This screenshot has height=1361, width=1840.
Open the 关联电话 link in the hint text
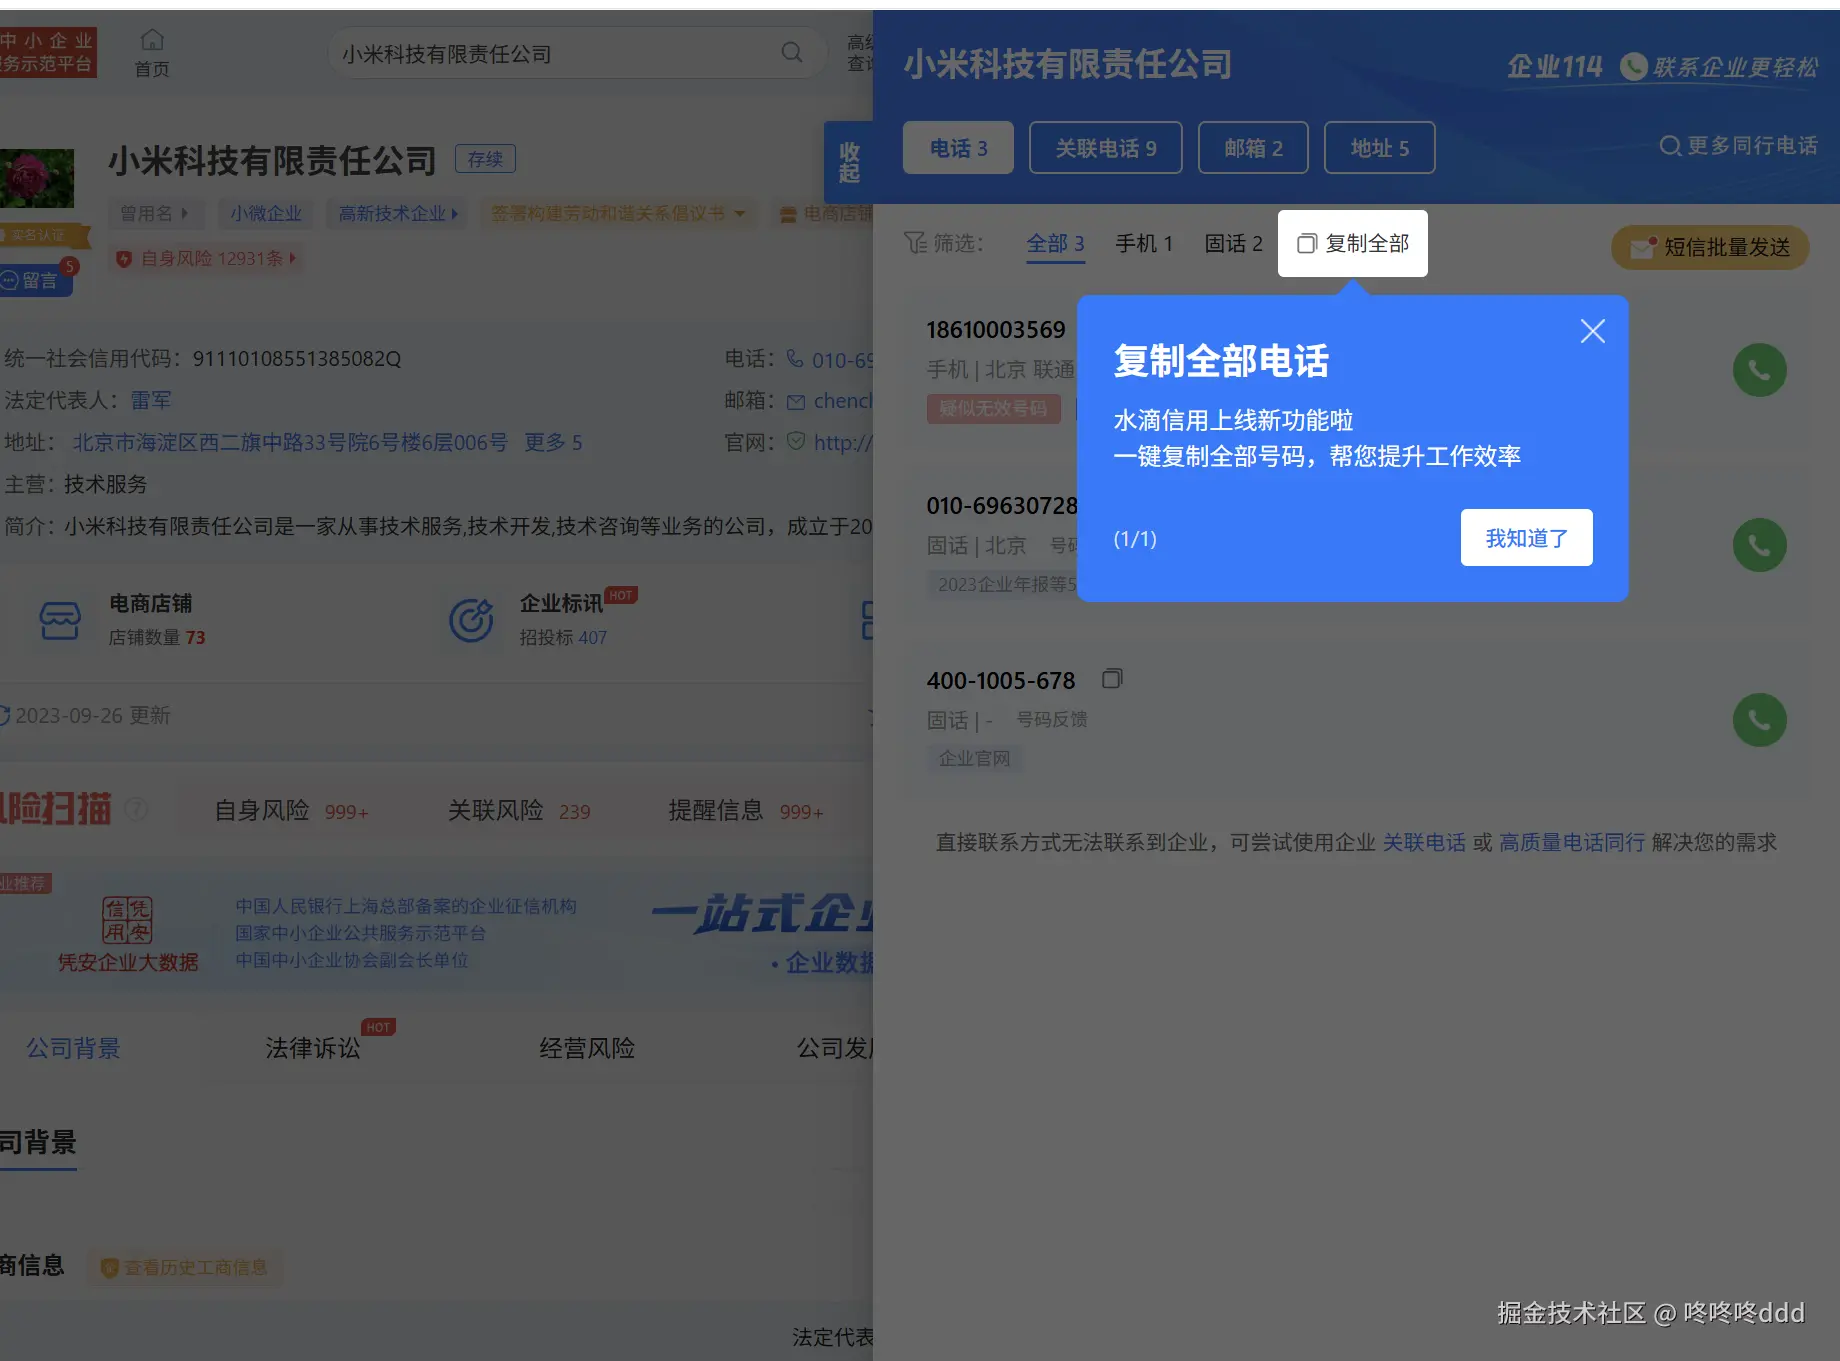tap(1424, 842)
